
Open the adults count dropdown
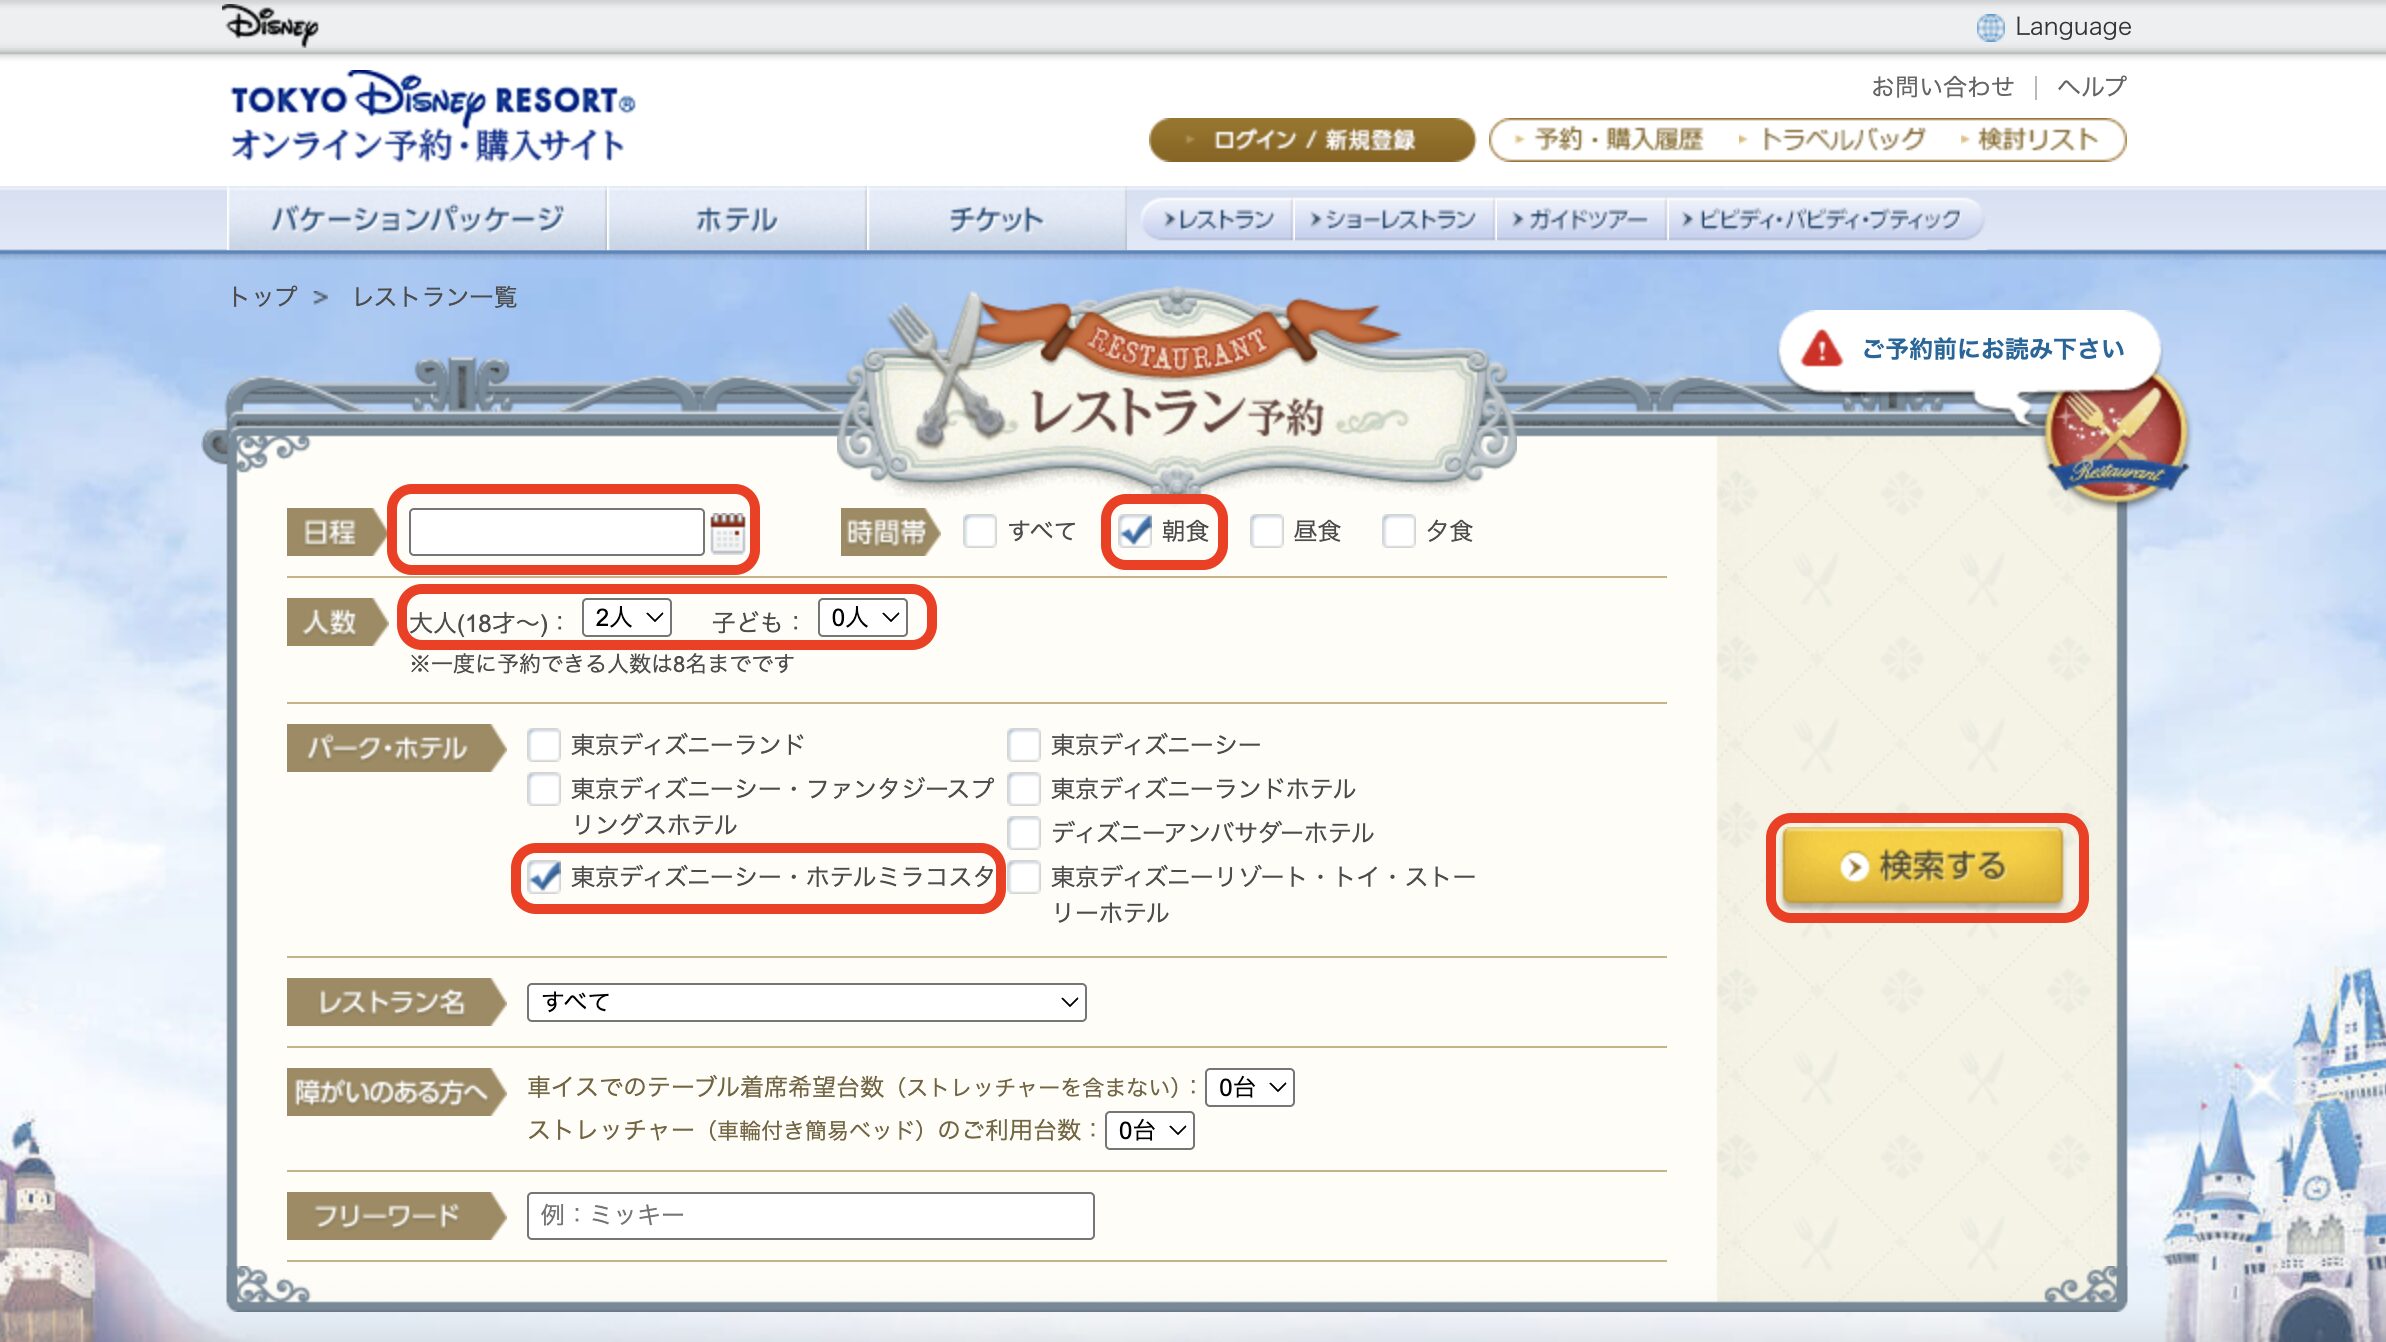click(x=627, y=618)
